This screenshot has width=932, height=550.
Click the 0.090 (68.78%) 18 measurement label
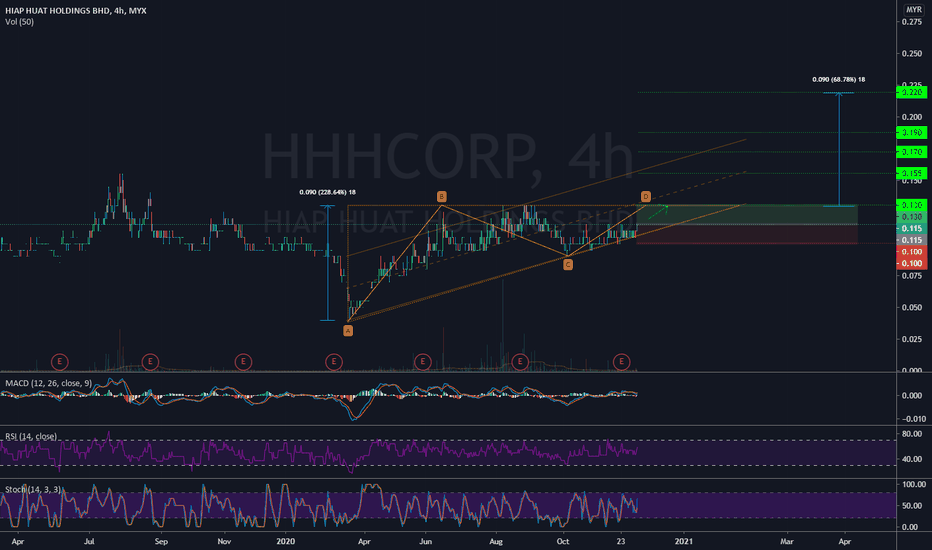tap(839, 79)
